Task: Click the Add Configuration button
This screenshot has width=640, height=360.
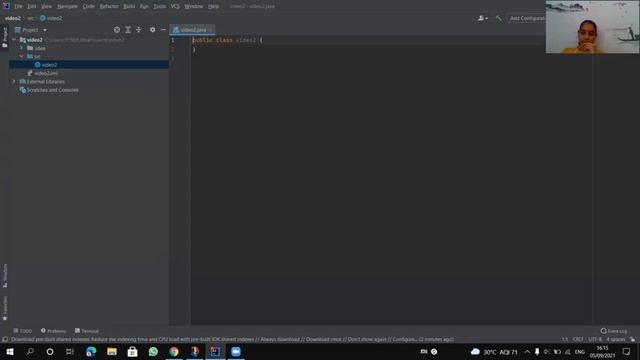Action: [527, 18]
